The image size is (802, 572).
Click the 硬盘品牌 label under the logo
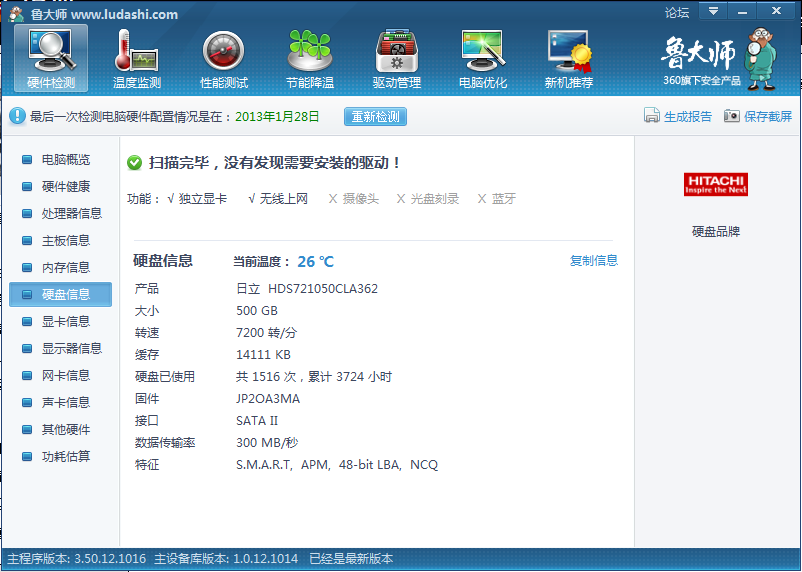[x=716, y=231]
